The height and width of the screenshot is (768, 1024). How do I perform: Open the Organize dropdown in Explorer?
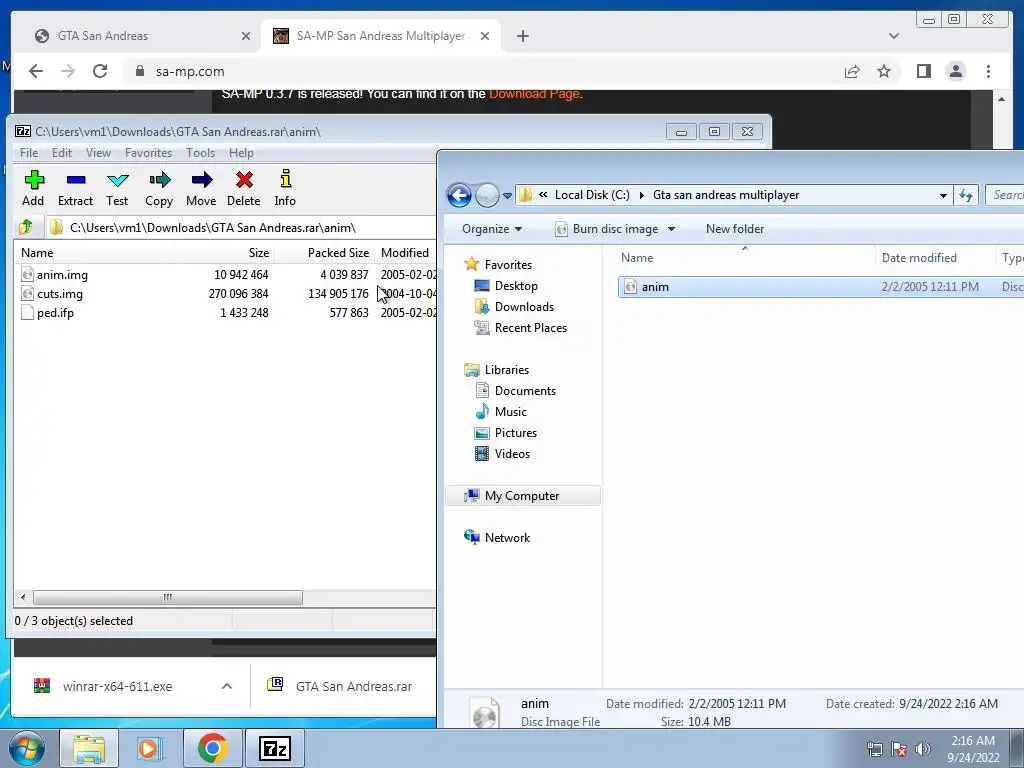(x=492, y=229)
